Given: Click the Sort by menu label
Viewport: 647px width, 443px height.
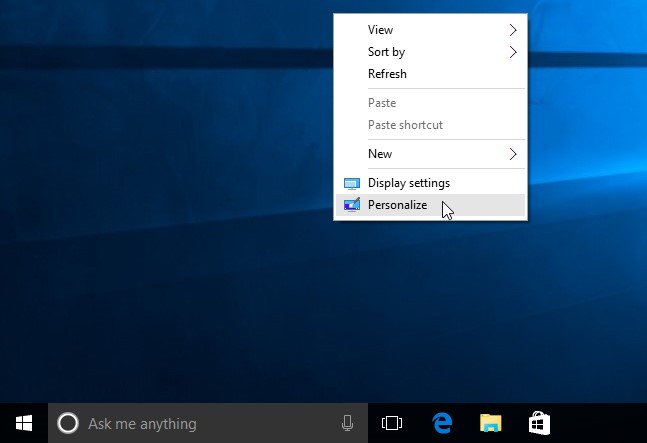Looking at the screenshot, I should pyautogui.click(x=386, y=52).
